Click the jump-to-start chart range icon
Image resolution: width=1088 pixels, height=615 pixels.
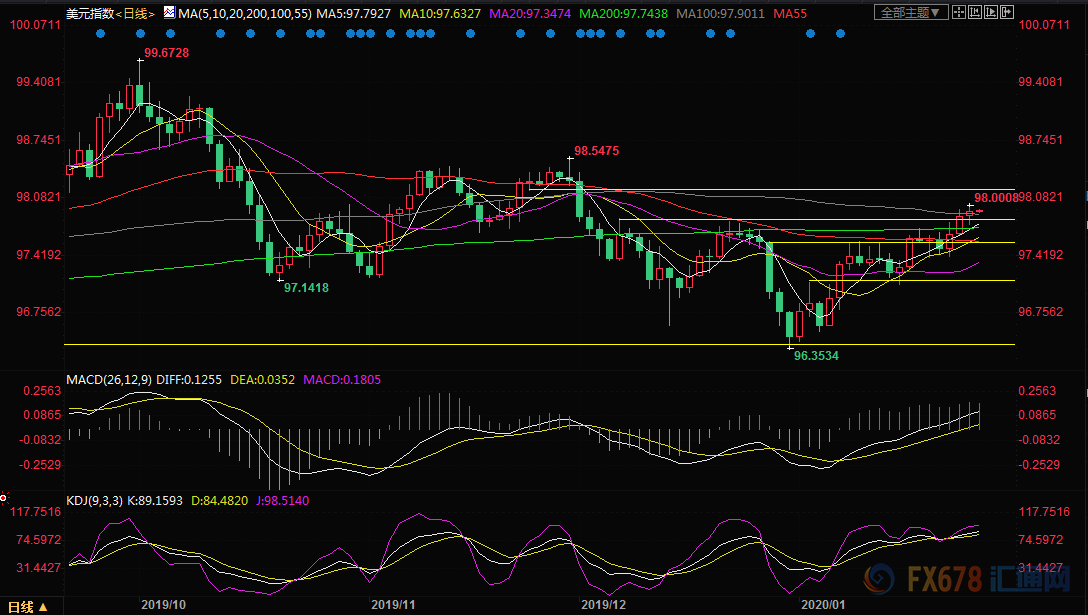(975, 12)
